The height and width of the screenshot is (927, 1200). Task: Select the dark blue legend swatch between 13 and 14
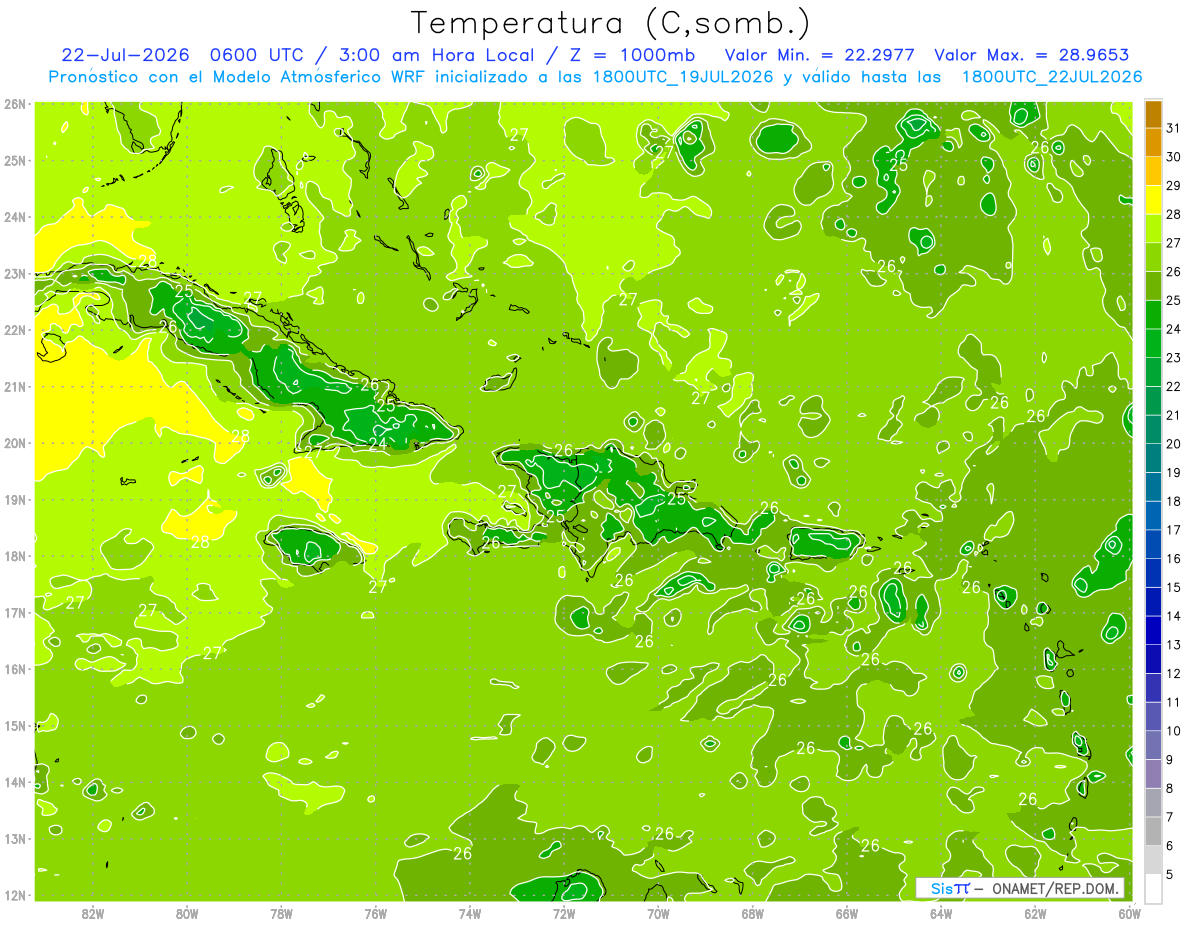point(1153,630)
